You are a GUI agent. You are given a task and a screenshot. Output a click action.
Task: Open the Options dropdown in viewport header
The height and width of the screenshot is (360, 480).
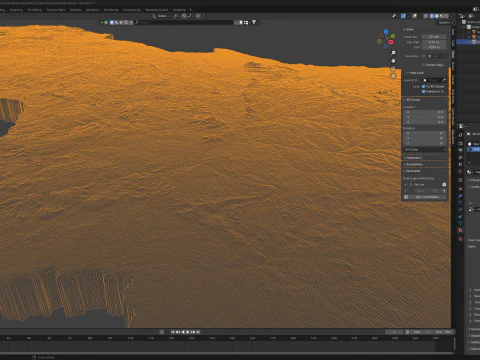(446, 22)
